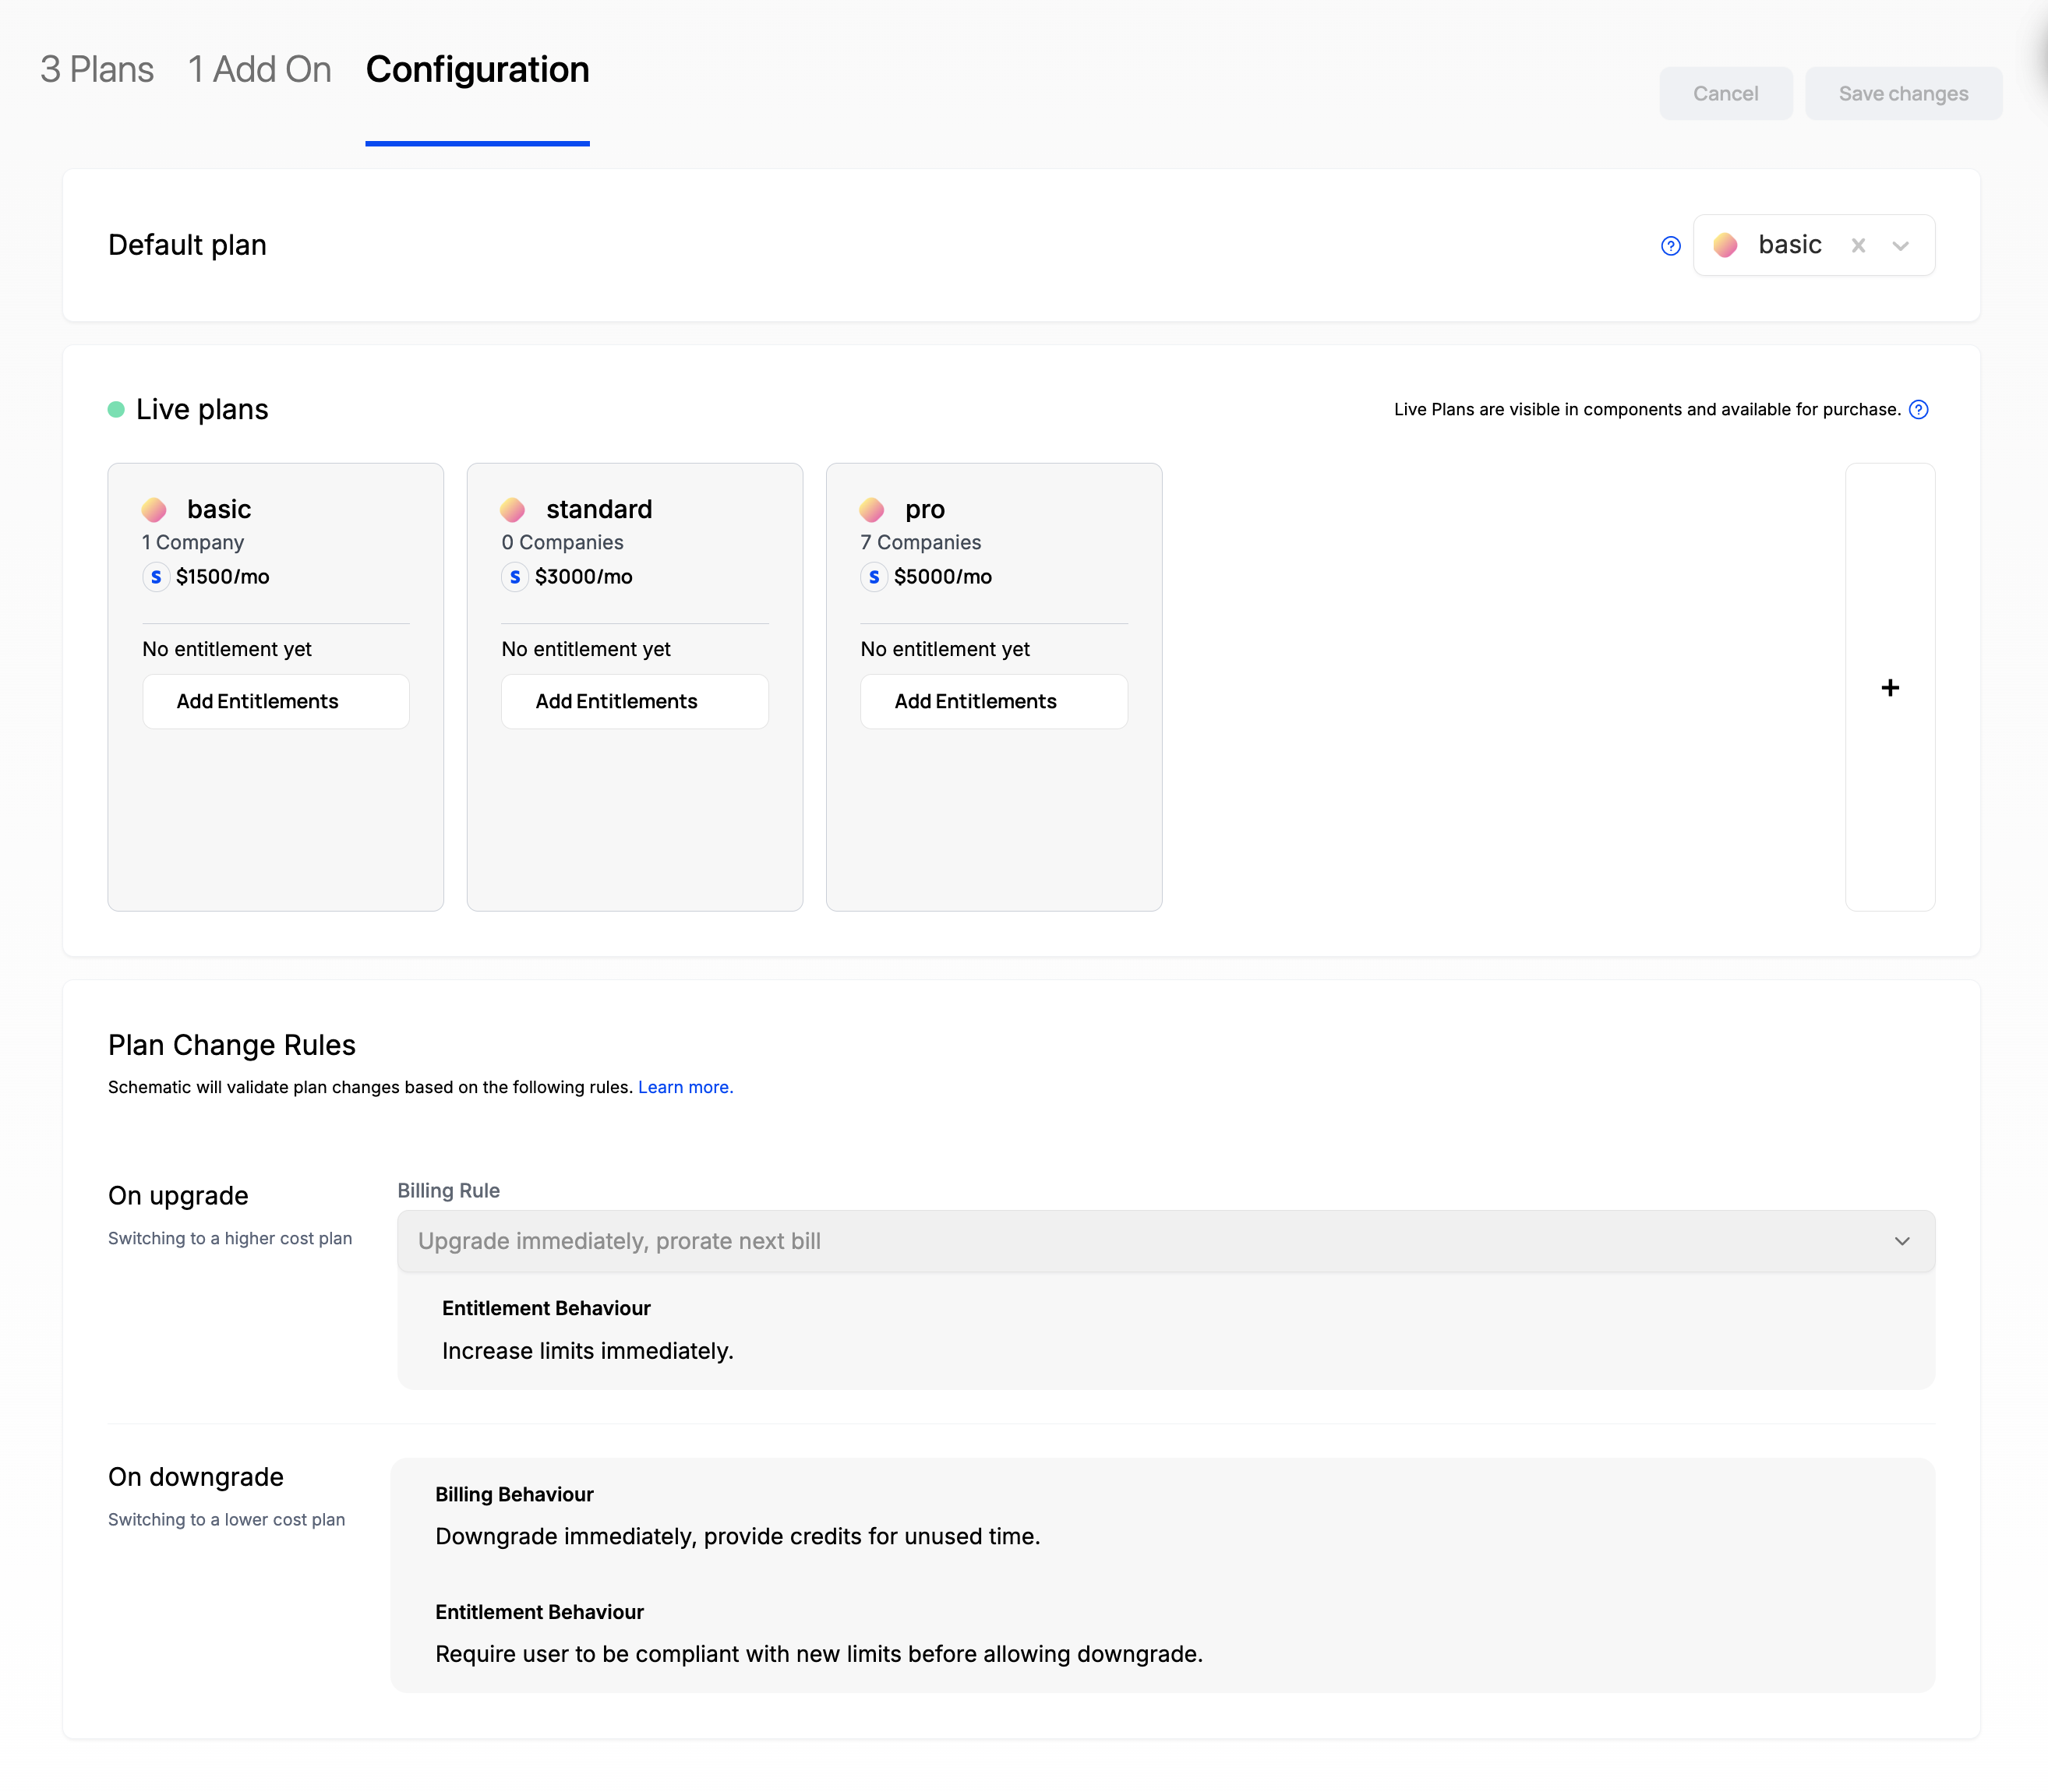Viewport: 2048px width, 1792px height.
Task: Add Entitlements to the standard plan
Action: [634, 701]
